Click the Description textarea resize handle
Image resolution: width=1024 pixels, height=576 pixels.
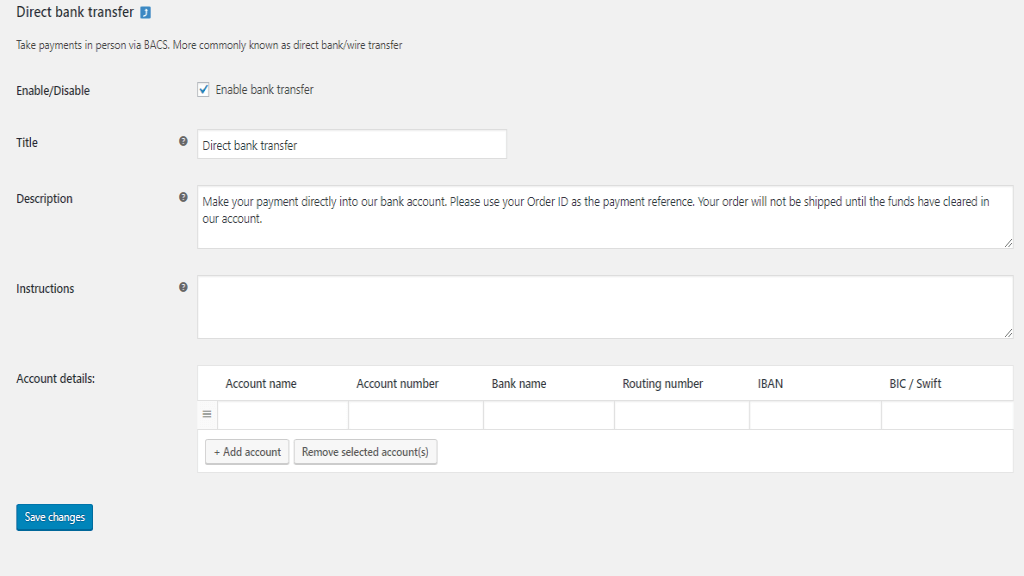click(1008, 243)
